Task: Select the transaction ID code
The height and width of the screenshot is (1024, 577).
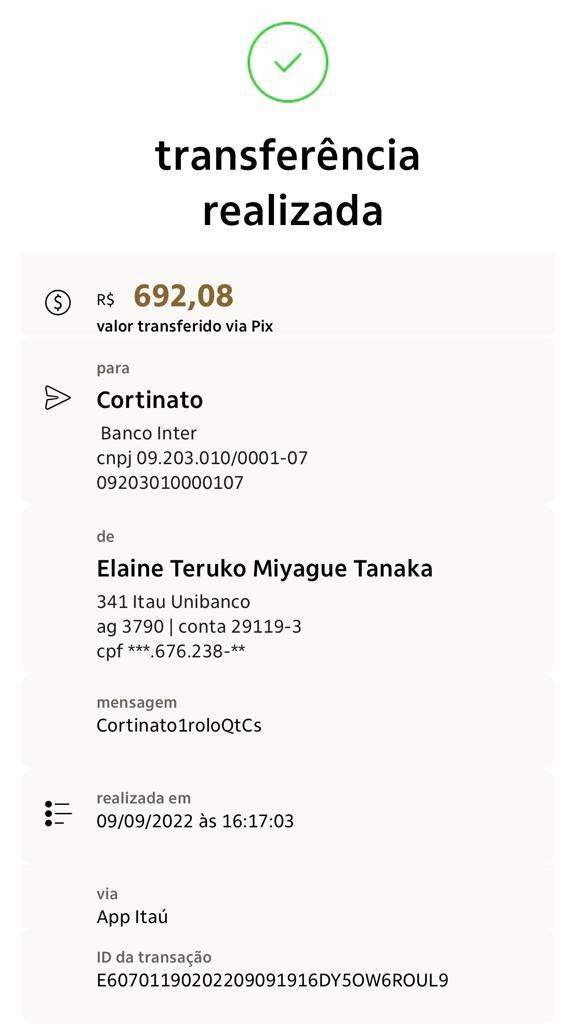Action: [x=272, y=981]
